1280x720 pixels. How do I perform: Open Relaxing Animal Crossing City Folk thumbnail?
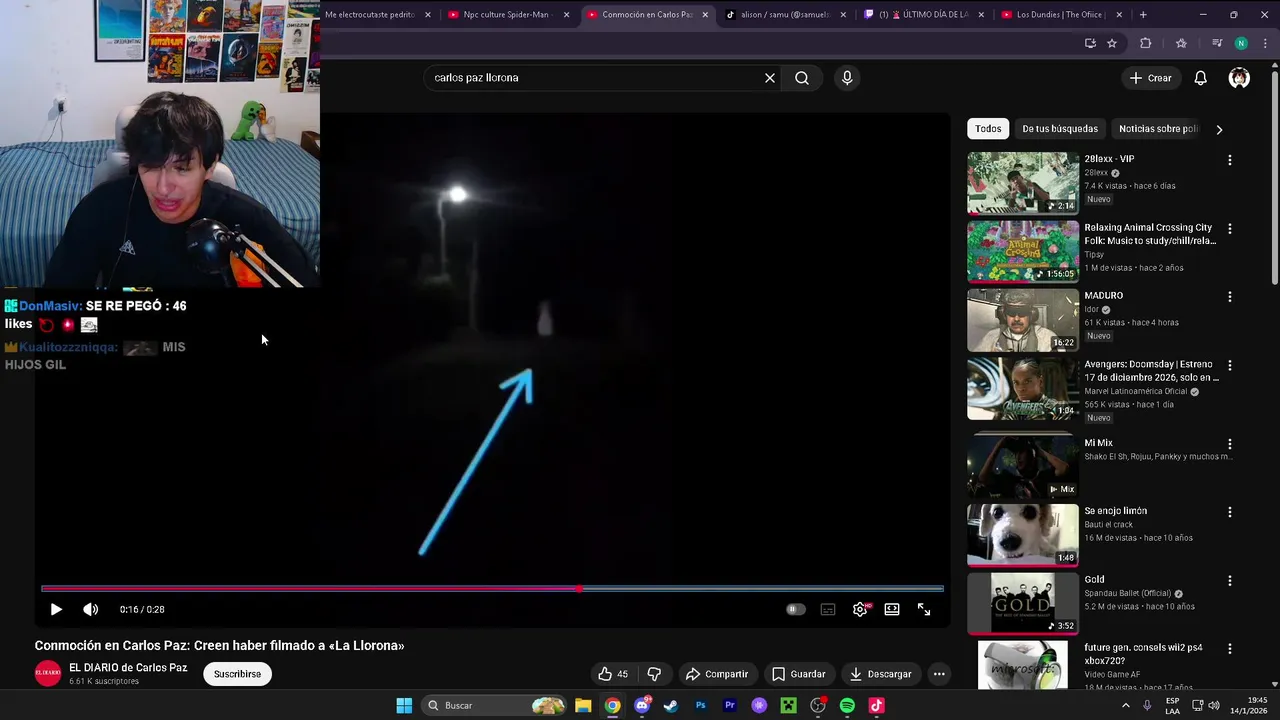[x=1023, y=252]
